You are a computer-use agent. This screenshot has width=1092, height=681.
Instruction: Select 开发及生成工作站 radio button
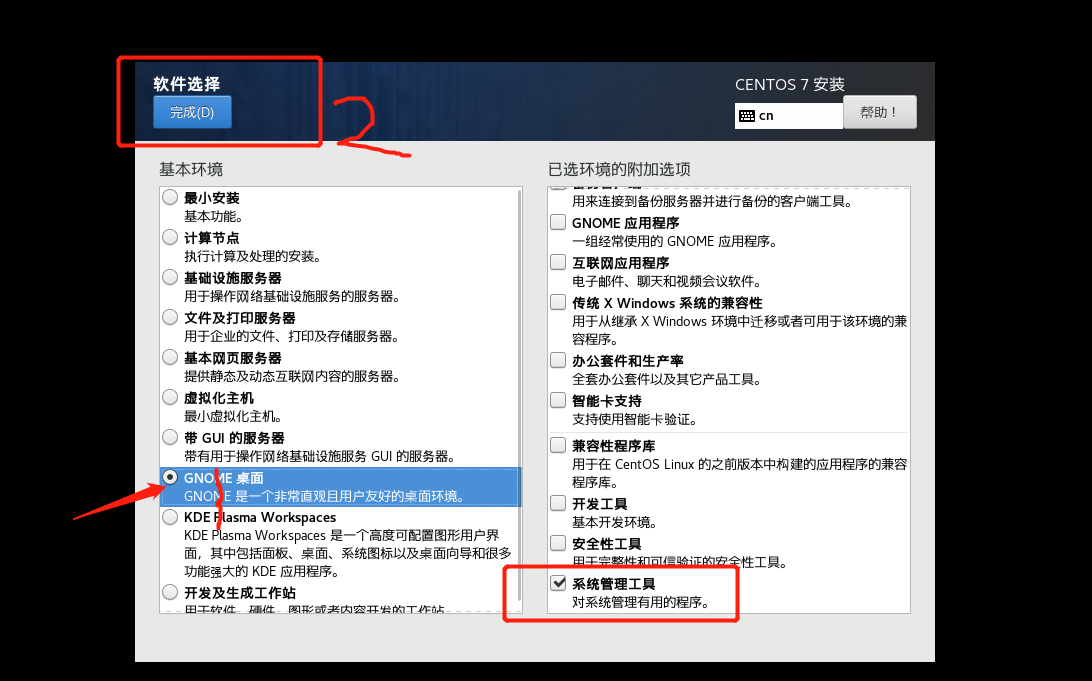coord(170,593)
